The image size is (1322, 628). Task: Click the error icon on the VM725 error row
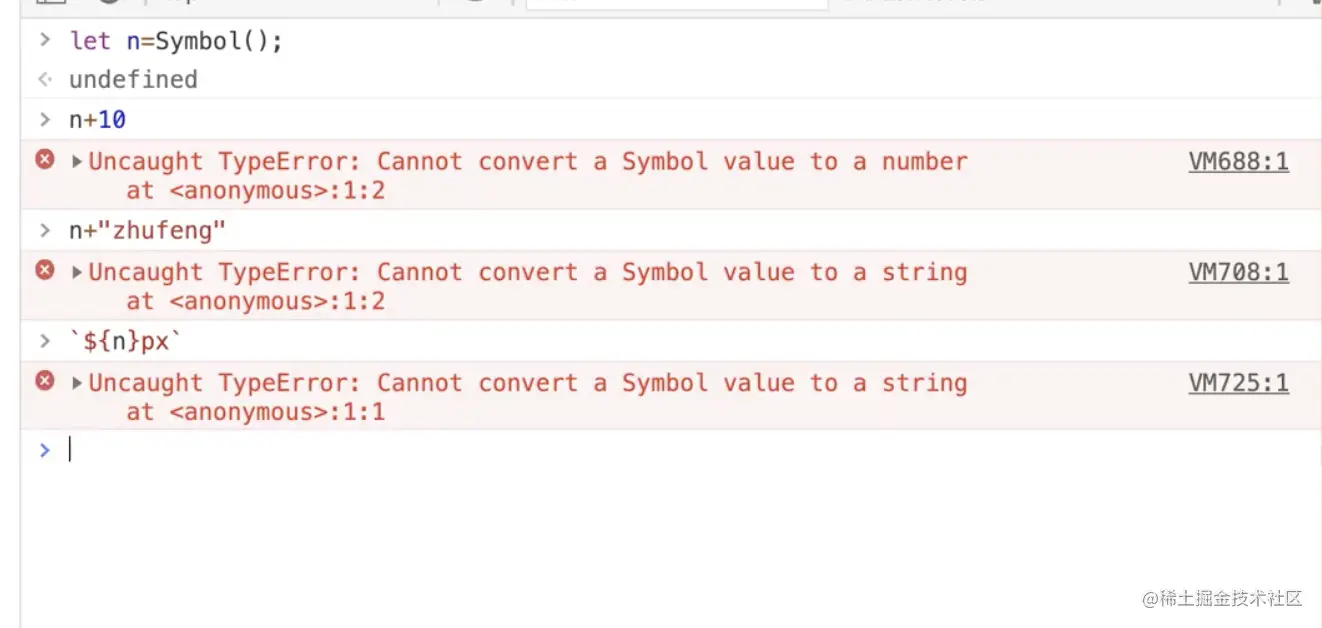(45, 380)
